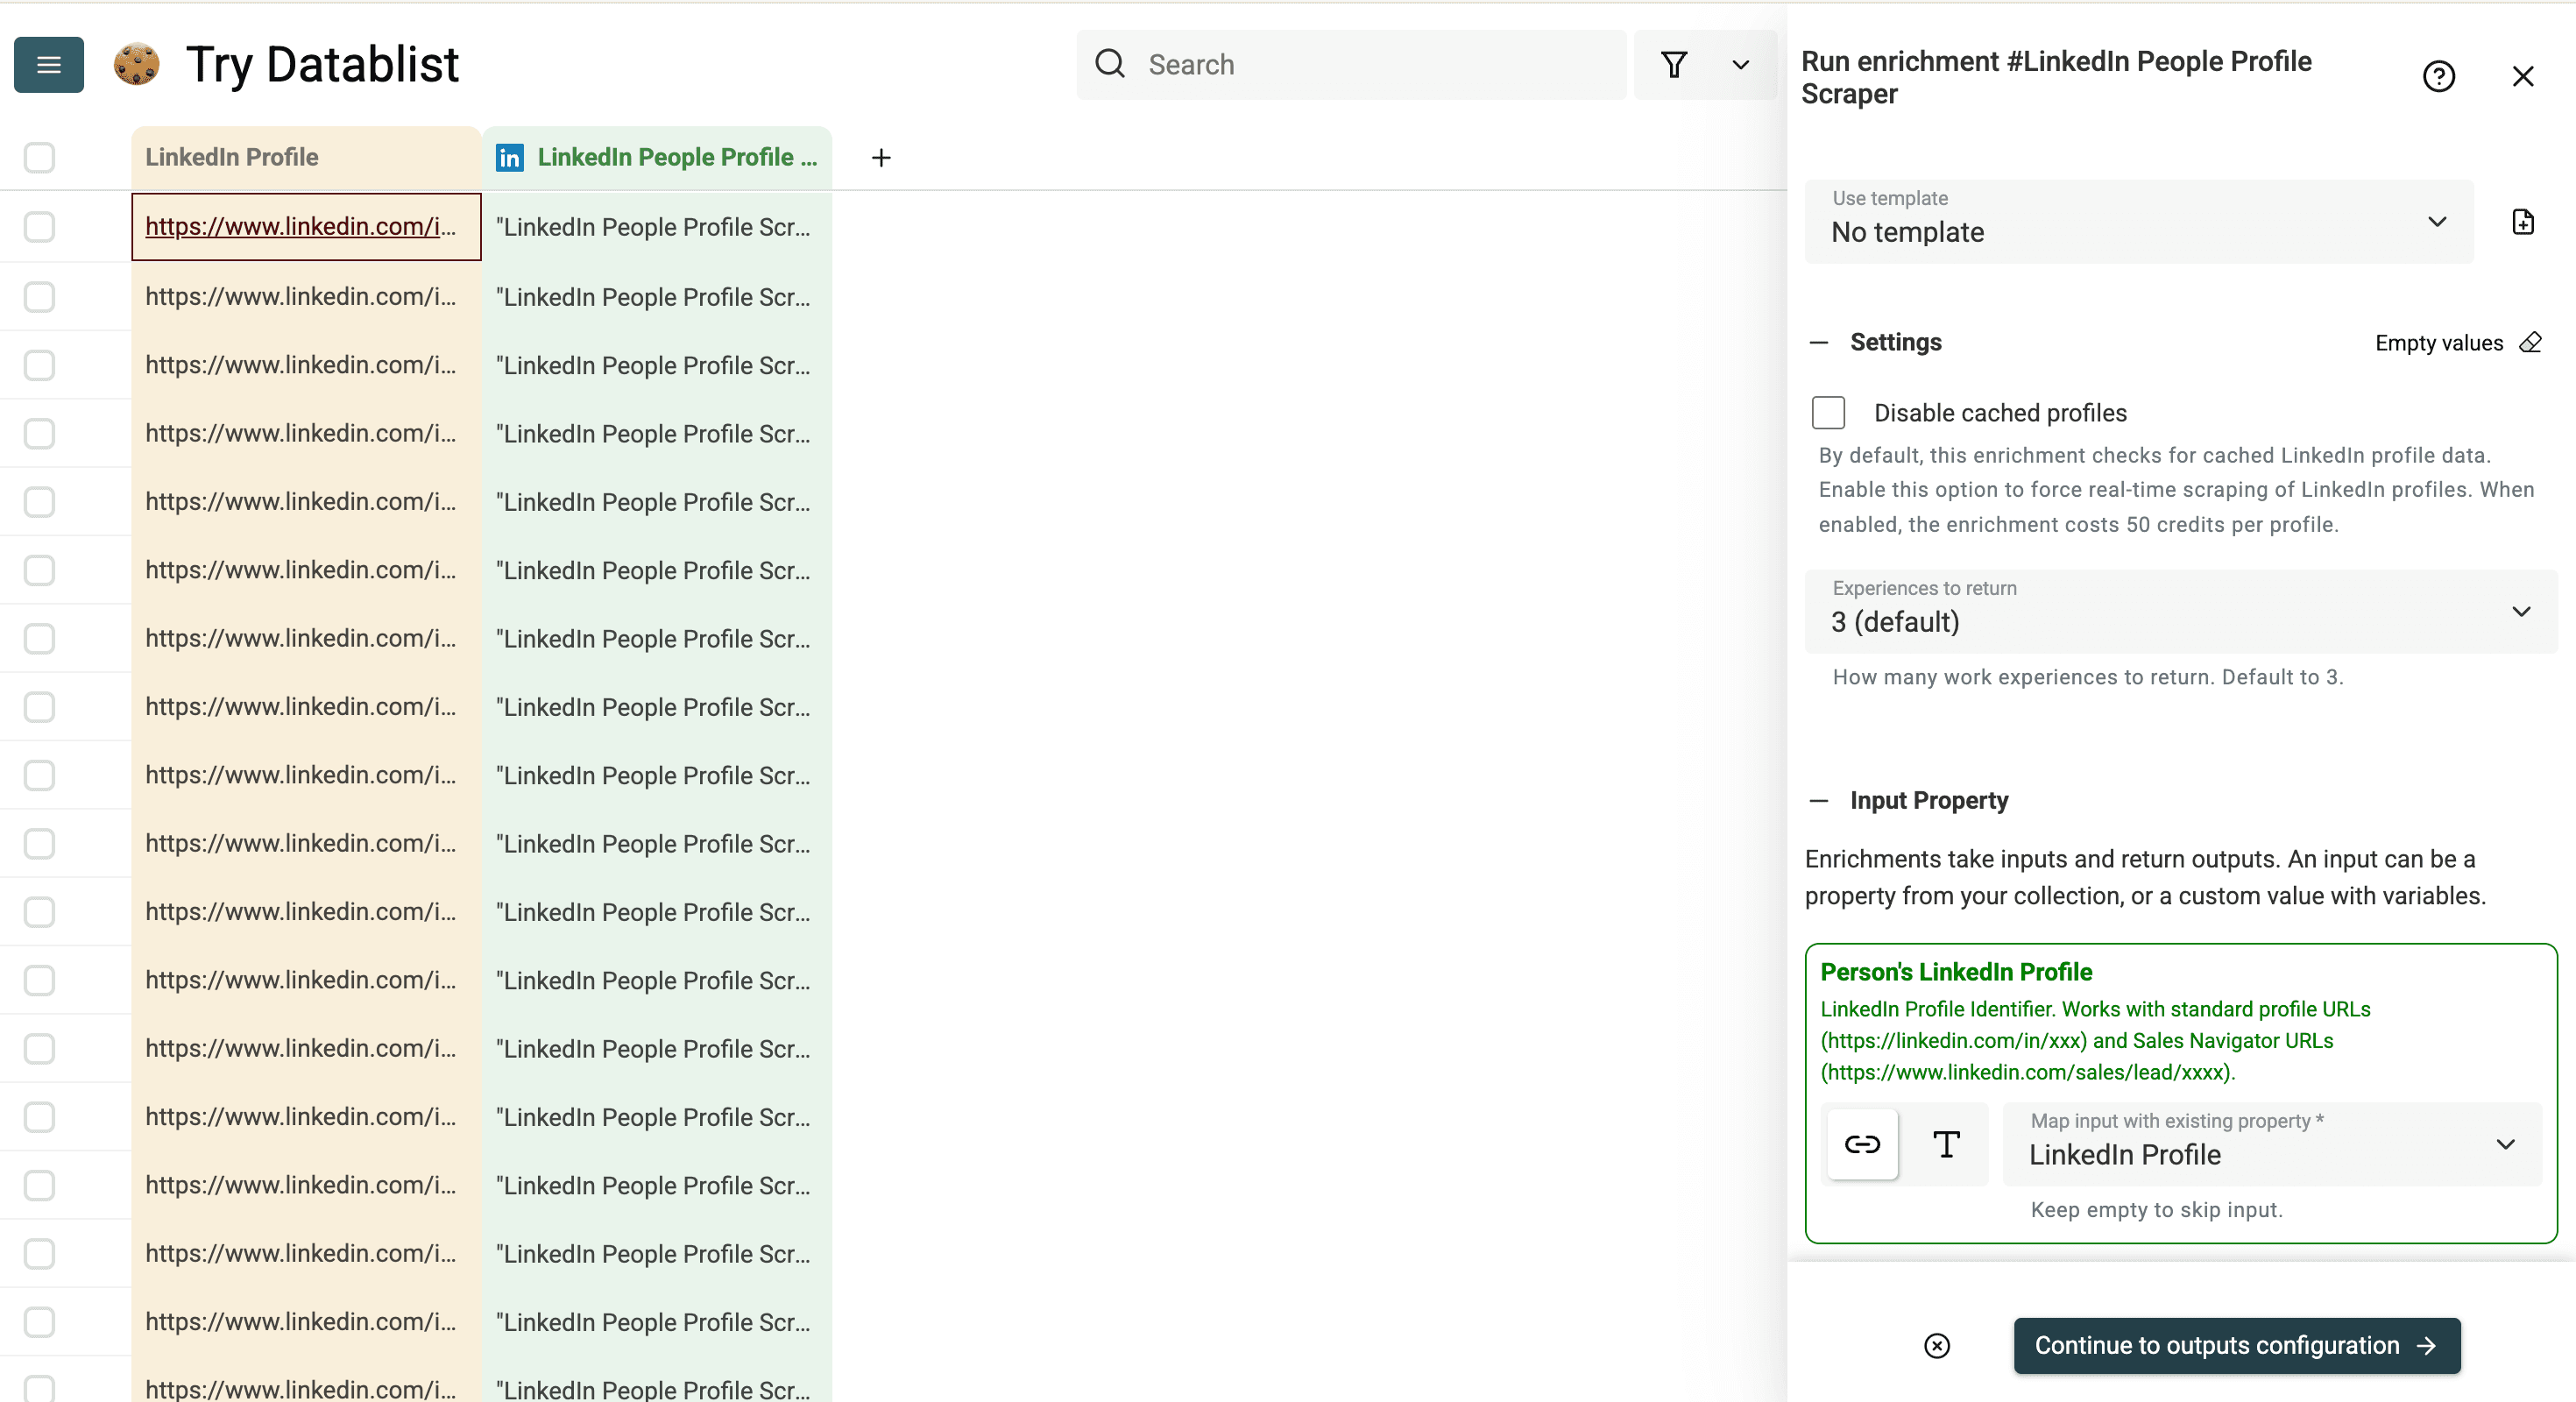Open the help question mark icon

[x=2440, y=76]
